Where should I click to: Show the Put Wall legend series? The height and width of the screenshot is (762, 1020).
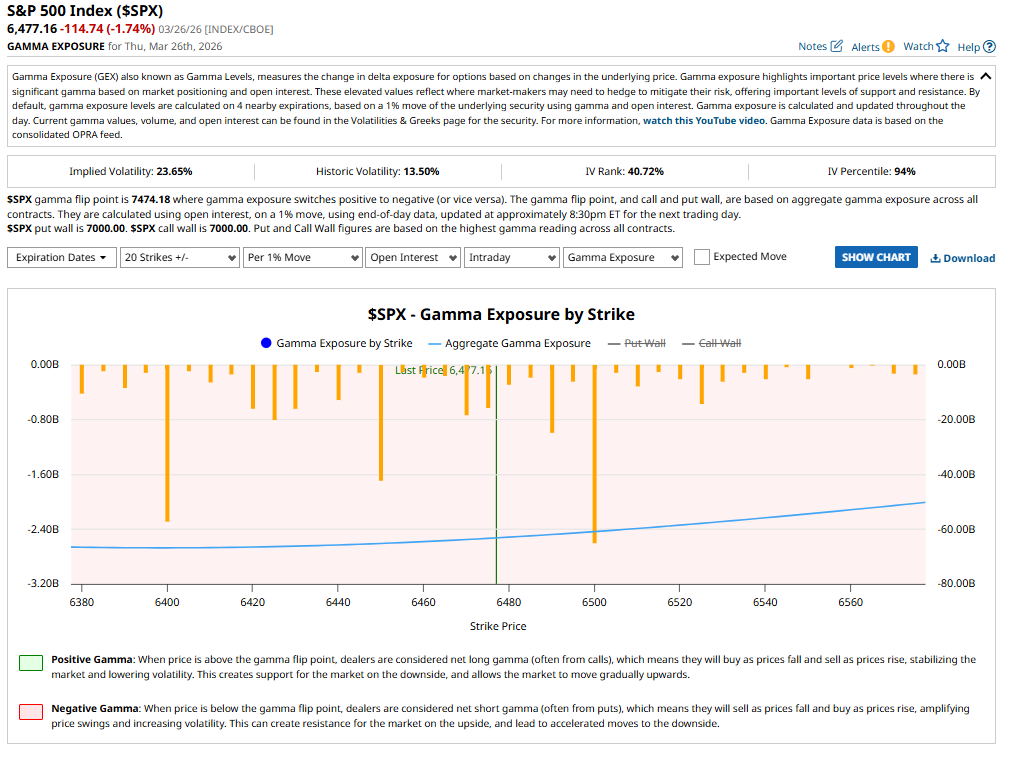tap(635, 343)
